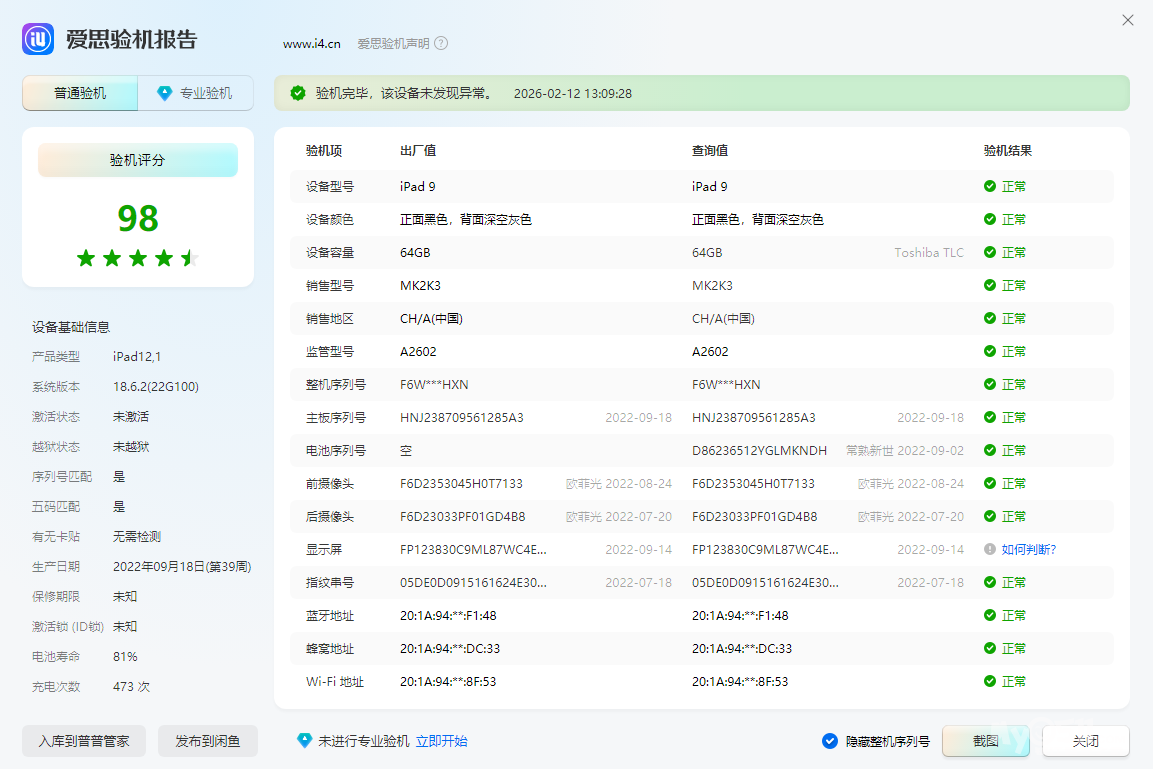
Task: Click green check icon in 设备型号 row
Action: click(x=990, y=186)
